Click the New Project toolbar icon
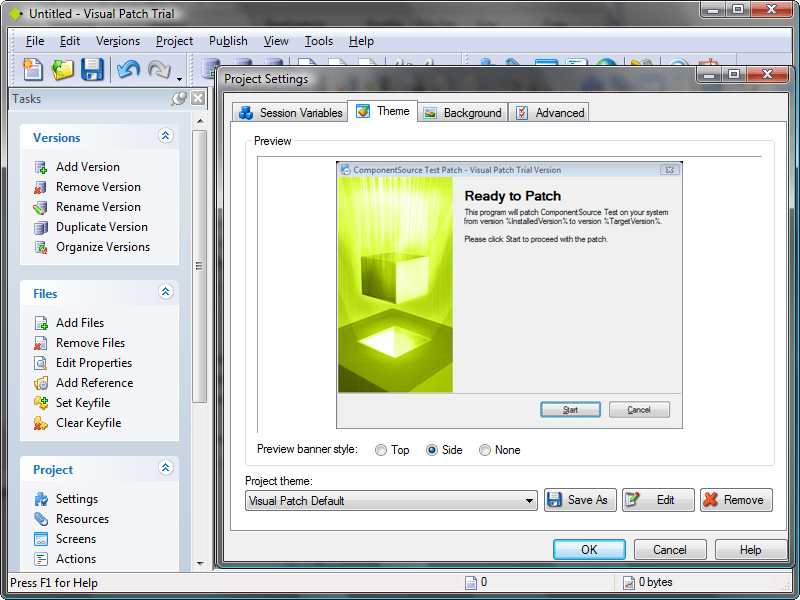Screen dimensions: 800x600 [x=33, y=69]
